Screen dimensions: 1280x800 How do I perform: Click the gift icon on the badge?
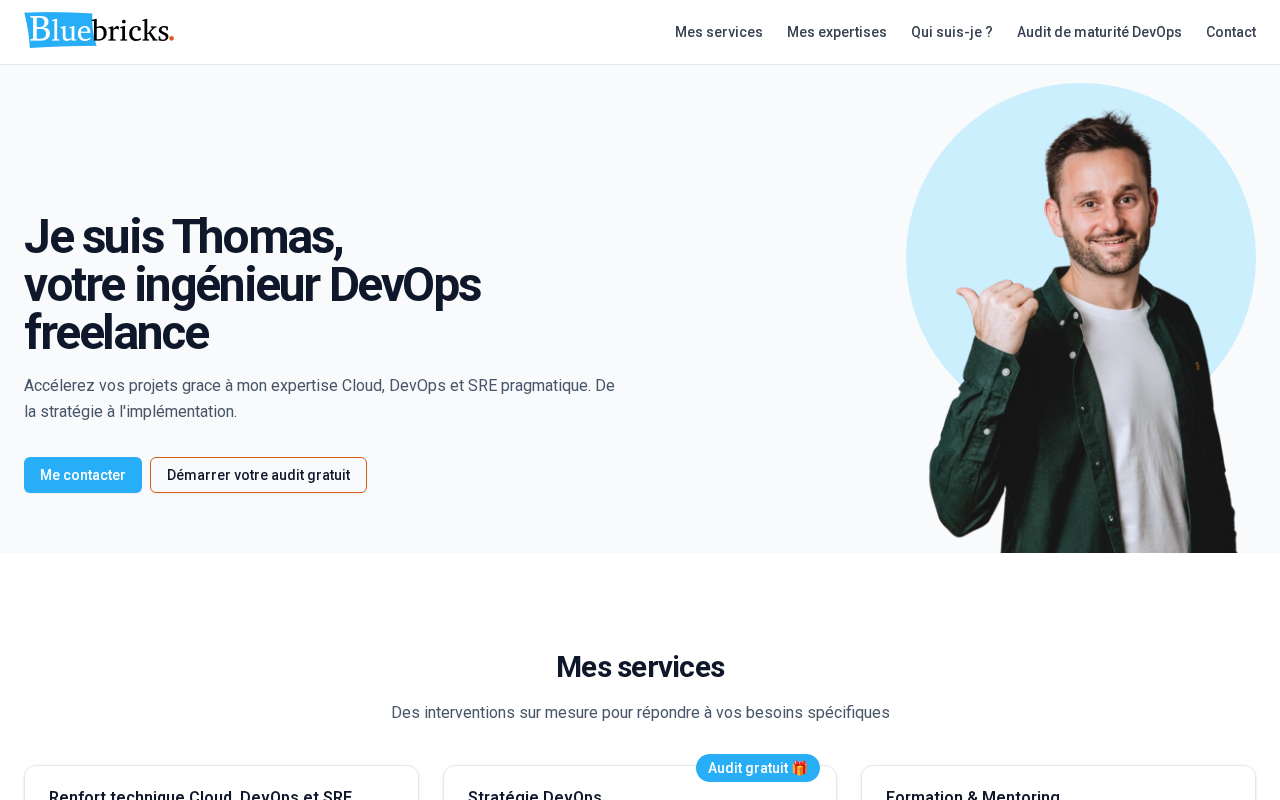tap(799, 768)
